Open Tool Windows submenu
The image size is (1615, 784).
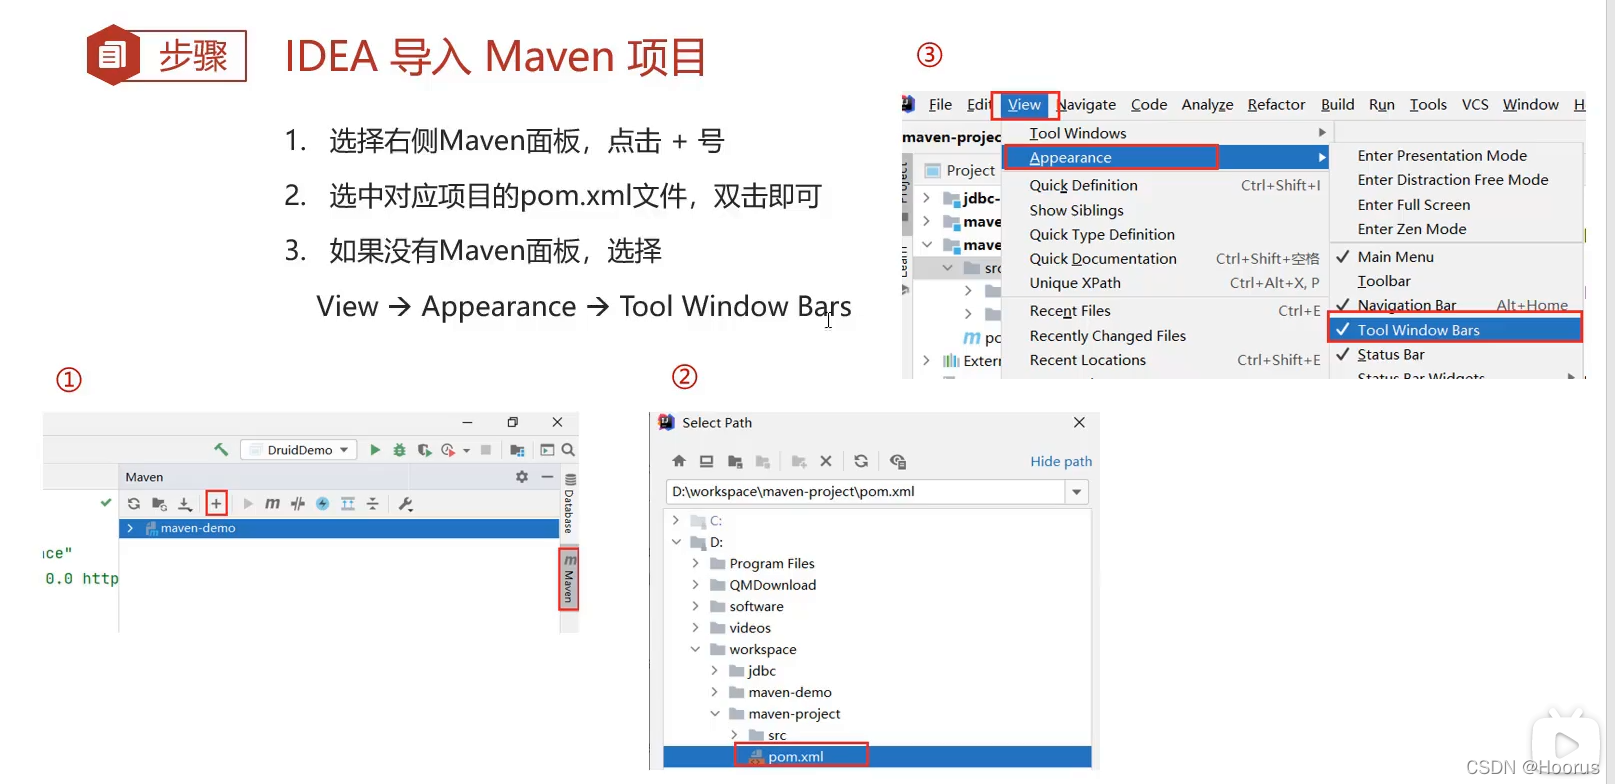pyautogui.click(x=1166, y=133)
